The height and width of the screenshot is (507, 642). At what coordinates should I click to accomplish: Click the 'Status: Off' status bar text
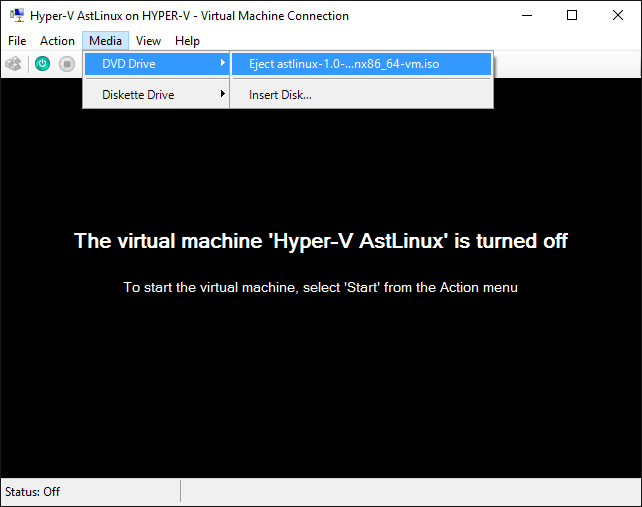tap(32, 491)
